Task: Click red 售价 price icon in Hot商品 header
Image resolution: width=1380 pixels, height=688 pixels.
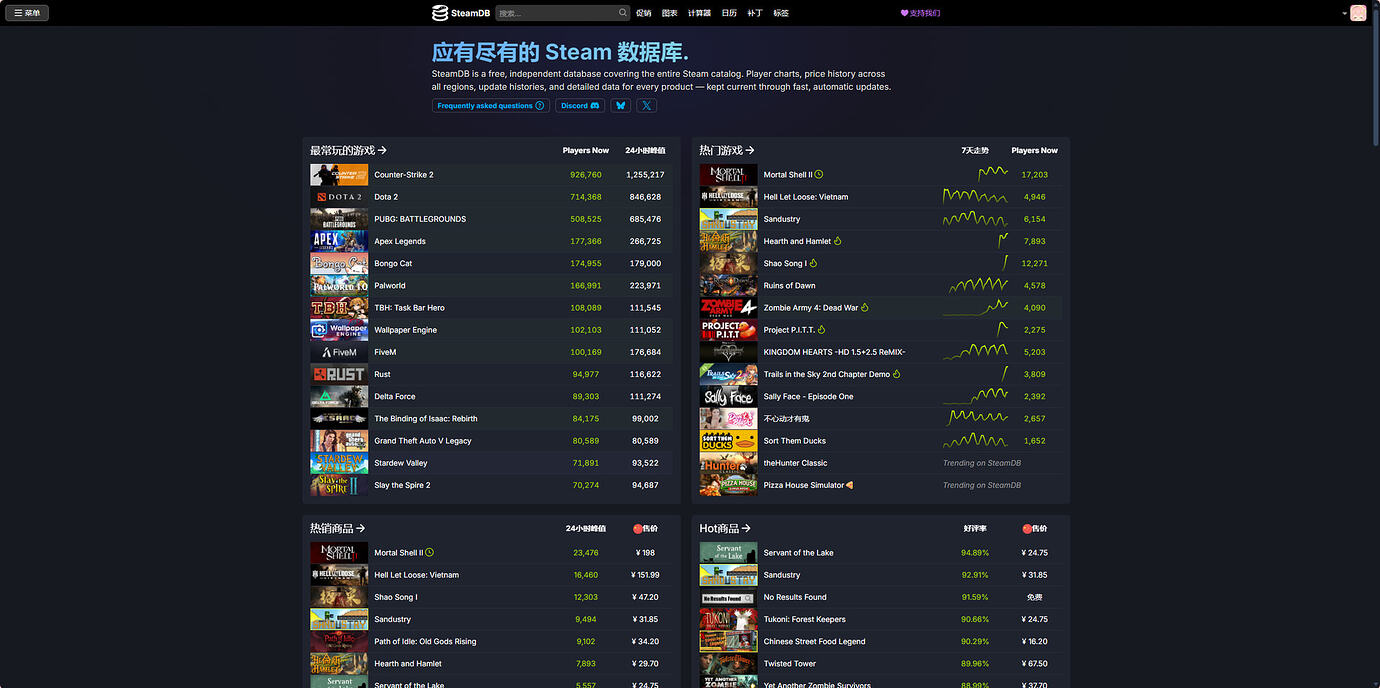Action: [x=1027, y=528]
